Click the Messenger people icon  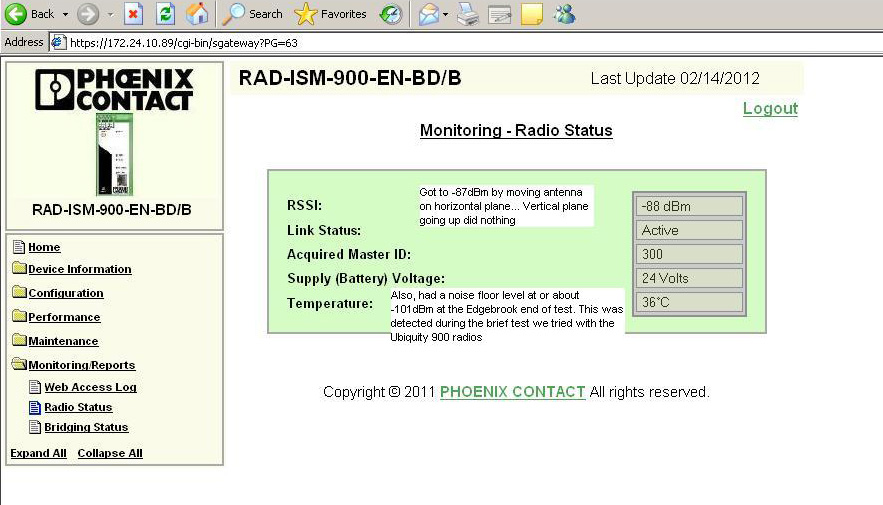tap(564, 14)
